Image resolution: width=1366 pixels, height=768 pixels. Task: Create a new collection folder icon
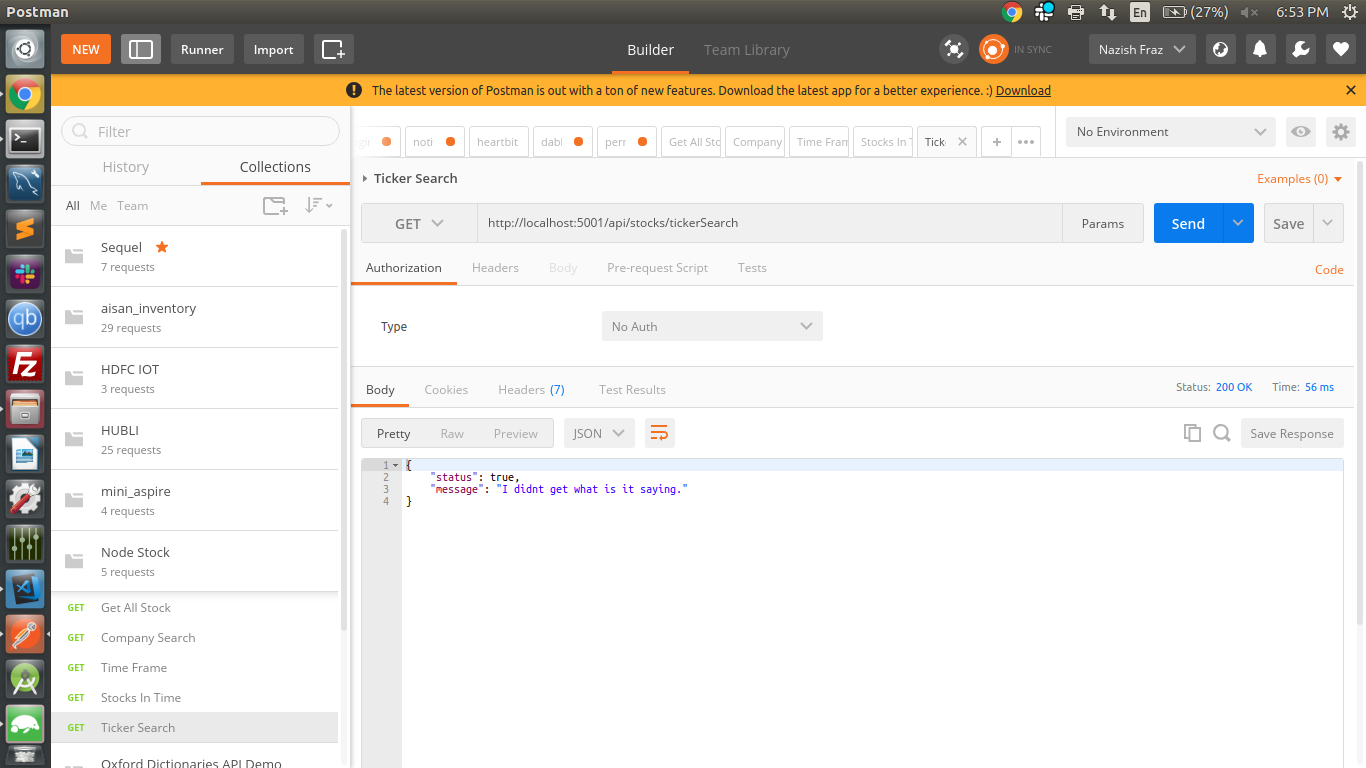pos(275,205)
